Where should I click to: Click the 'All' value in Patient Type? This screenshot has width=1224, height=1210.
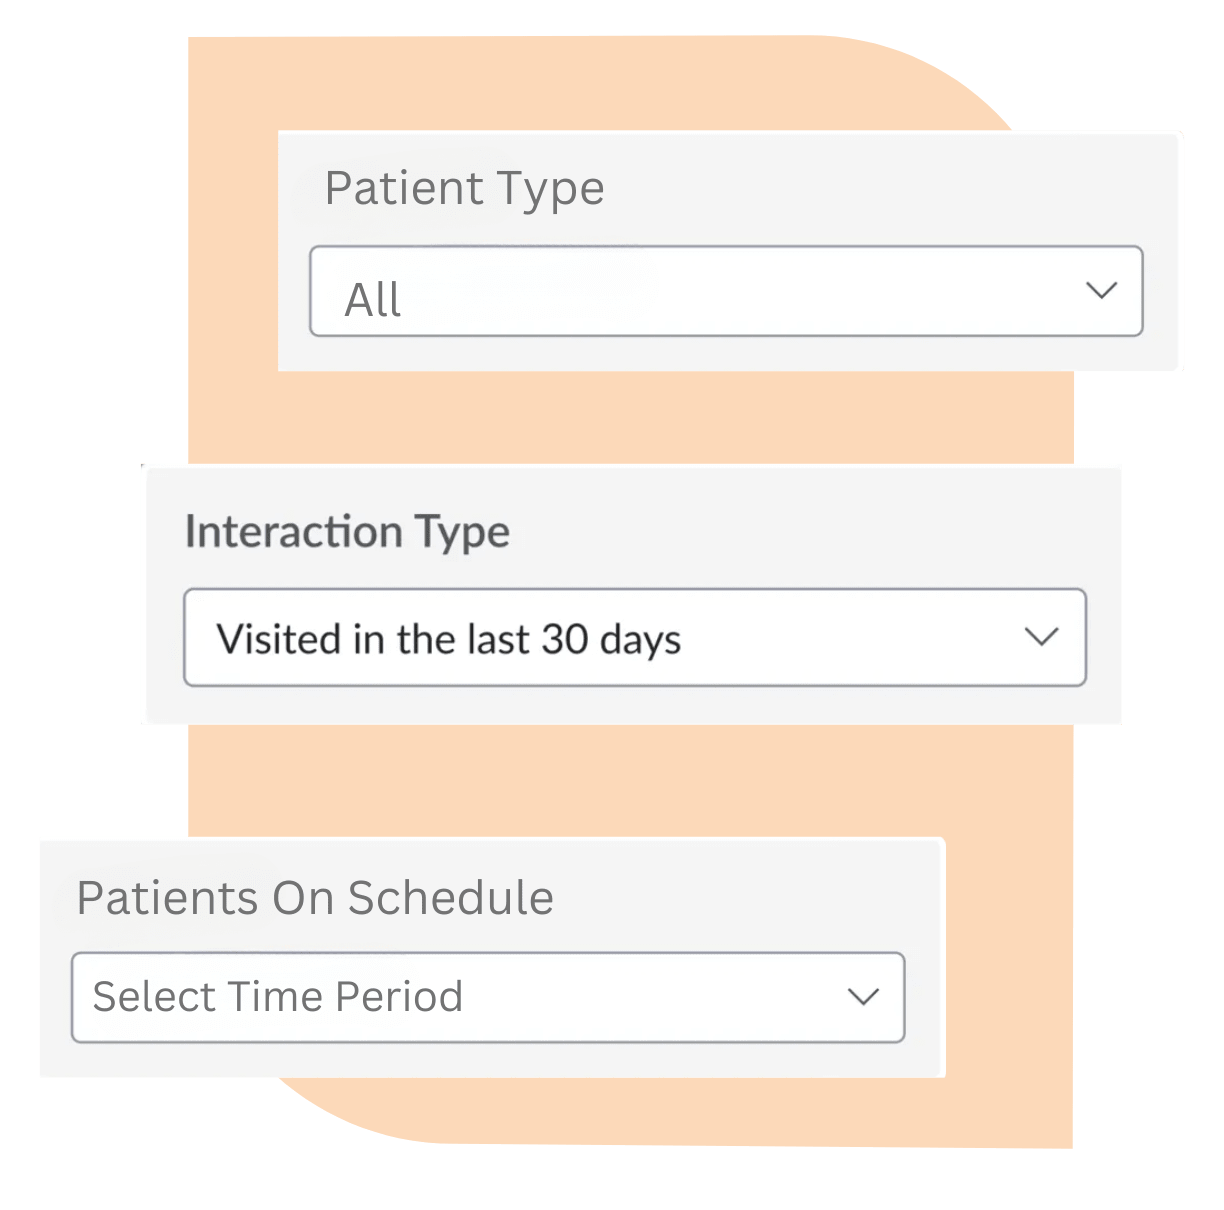pyautogui.click(x=372, y=297)
